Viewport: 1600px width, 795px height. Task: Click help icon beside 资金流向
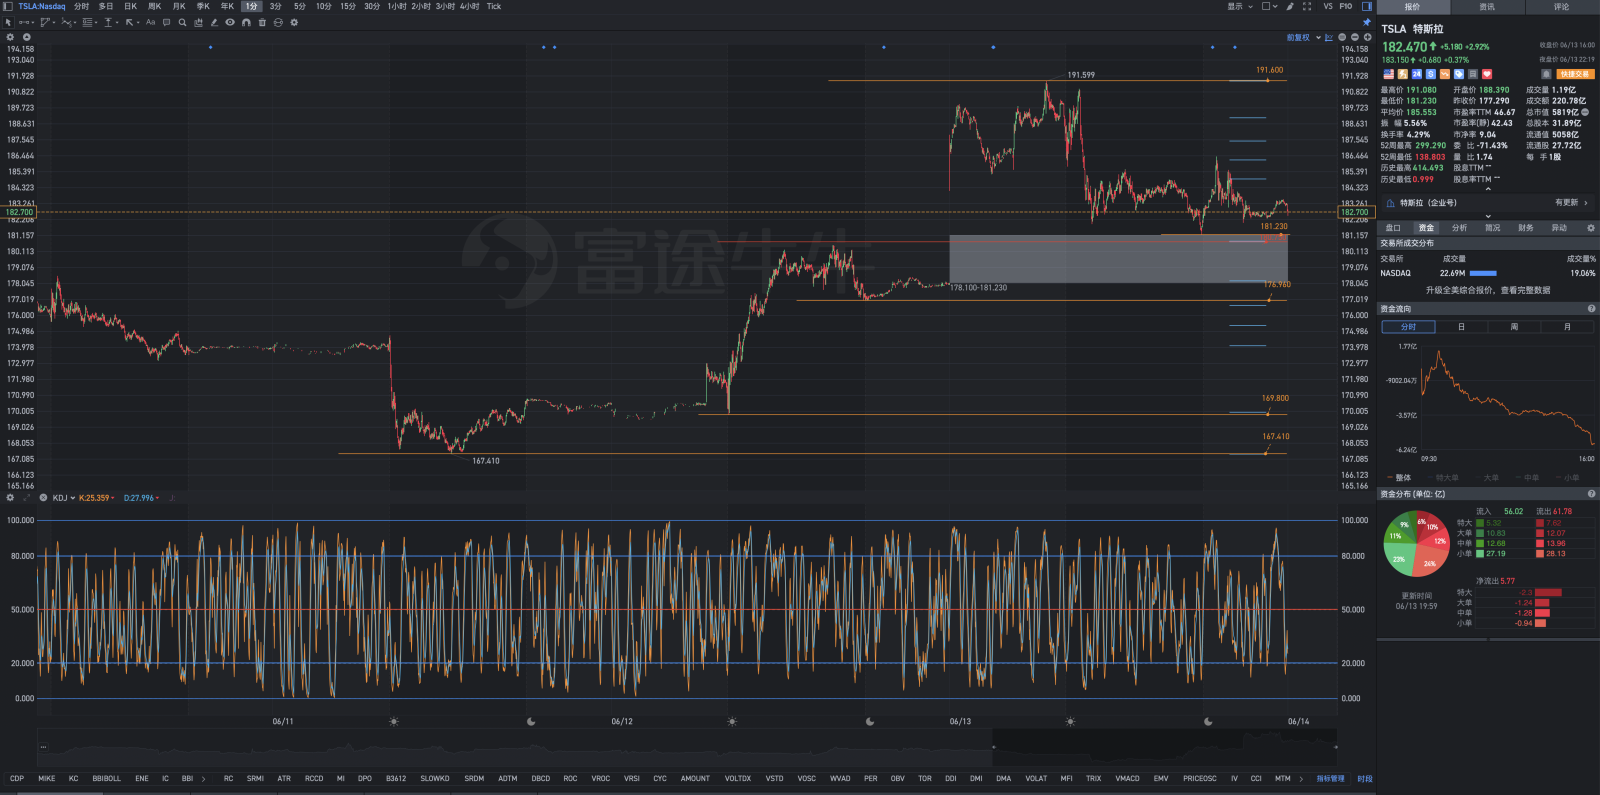click(1591, 309)
